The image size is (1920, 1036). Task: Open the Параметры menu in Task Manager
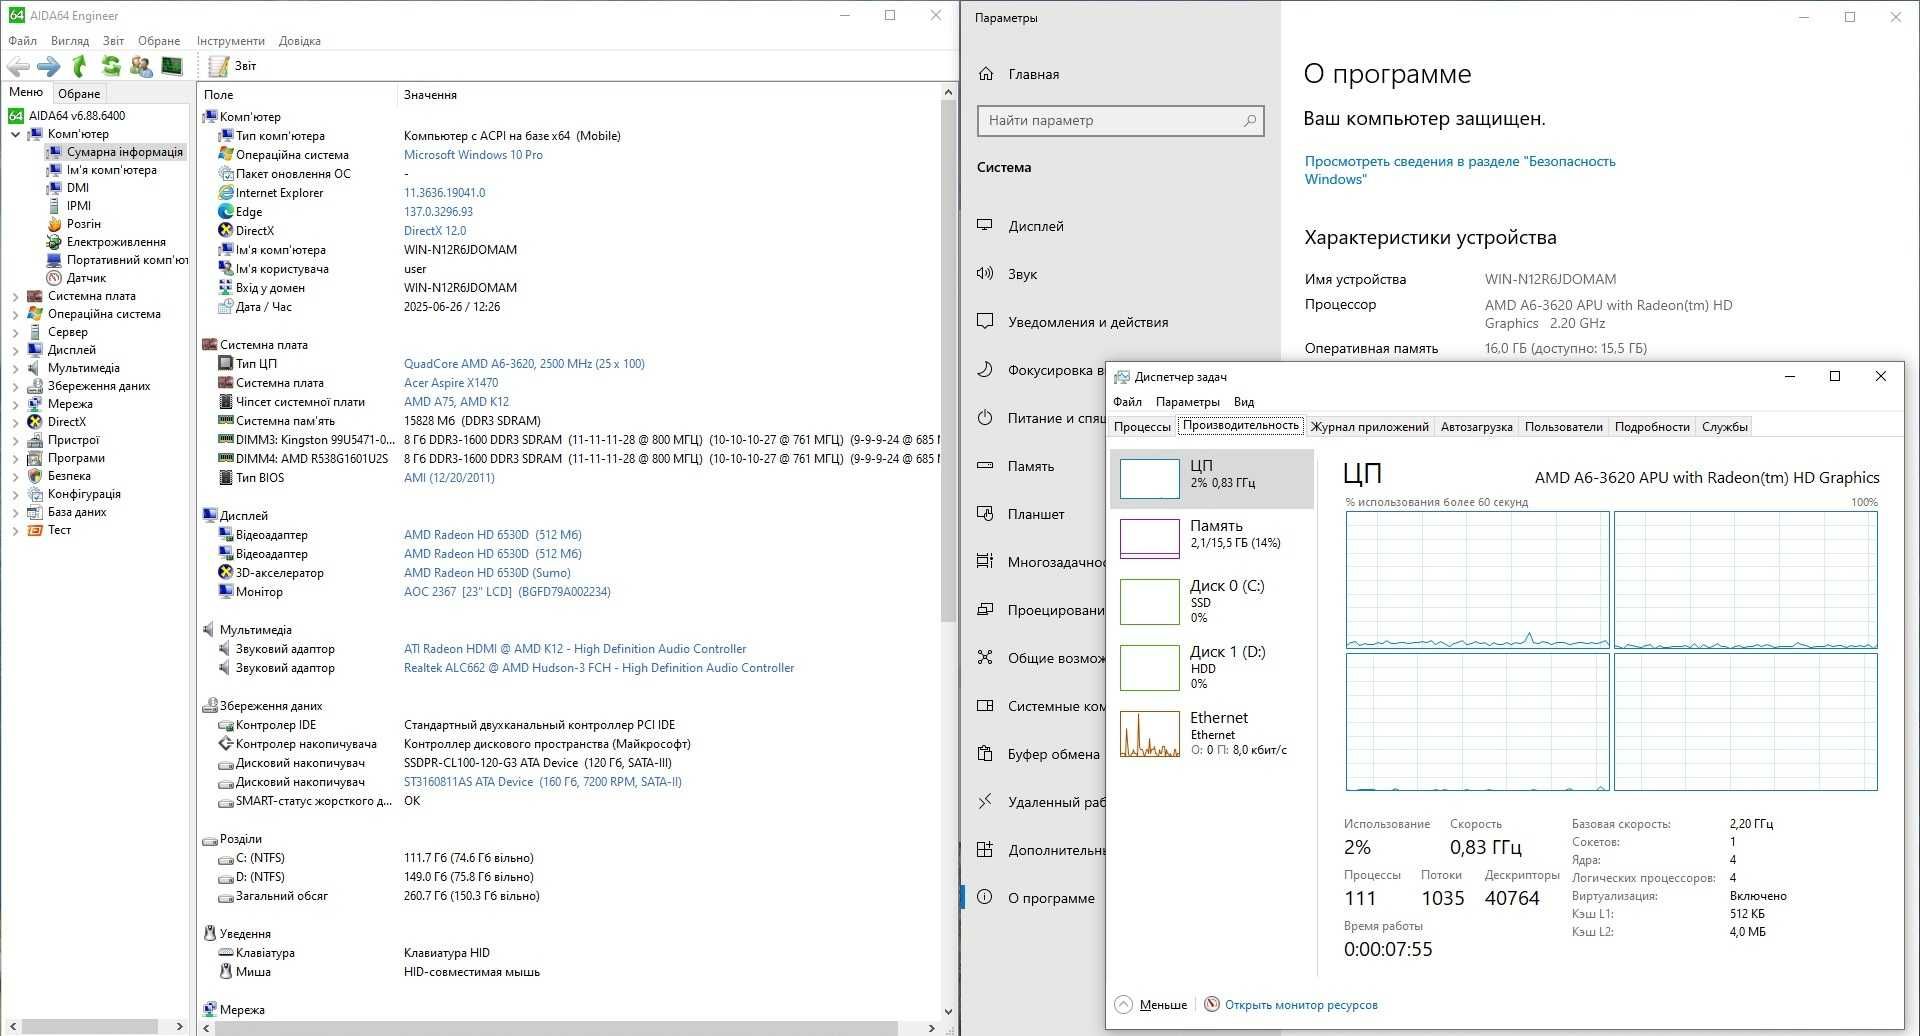[1187, 402]
